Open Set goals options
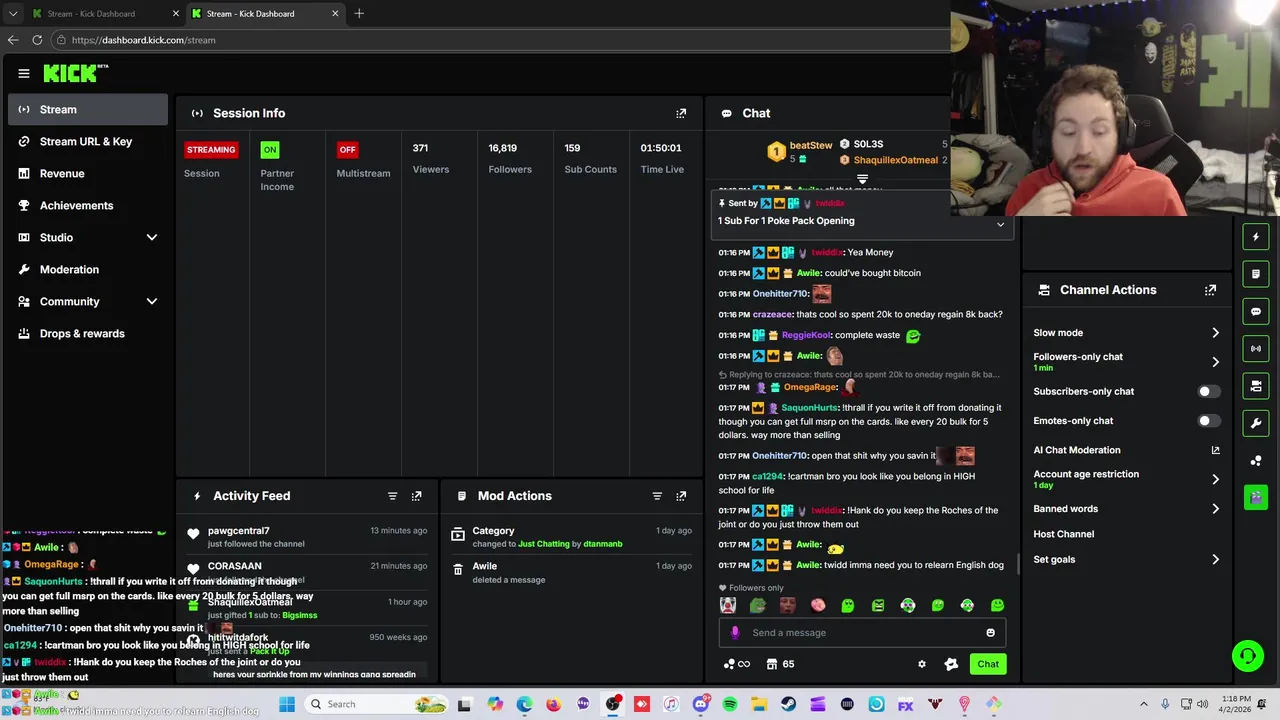 pyautogui.click(x=1126, y=560)
